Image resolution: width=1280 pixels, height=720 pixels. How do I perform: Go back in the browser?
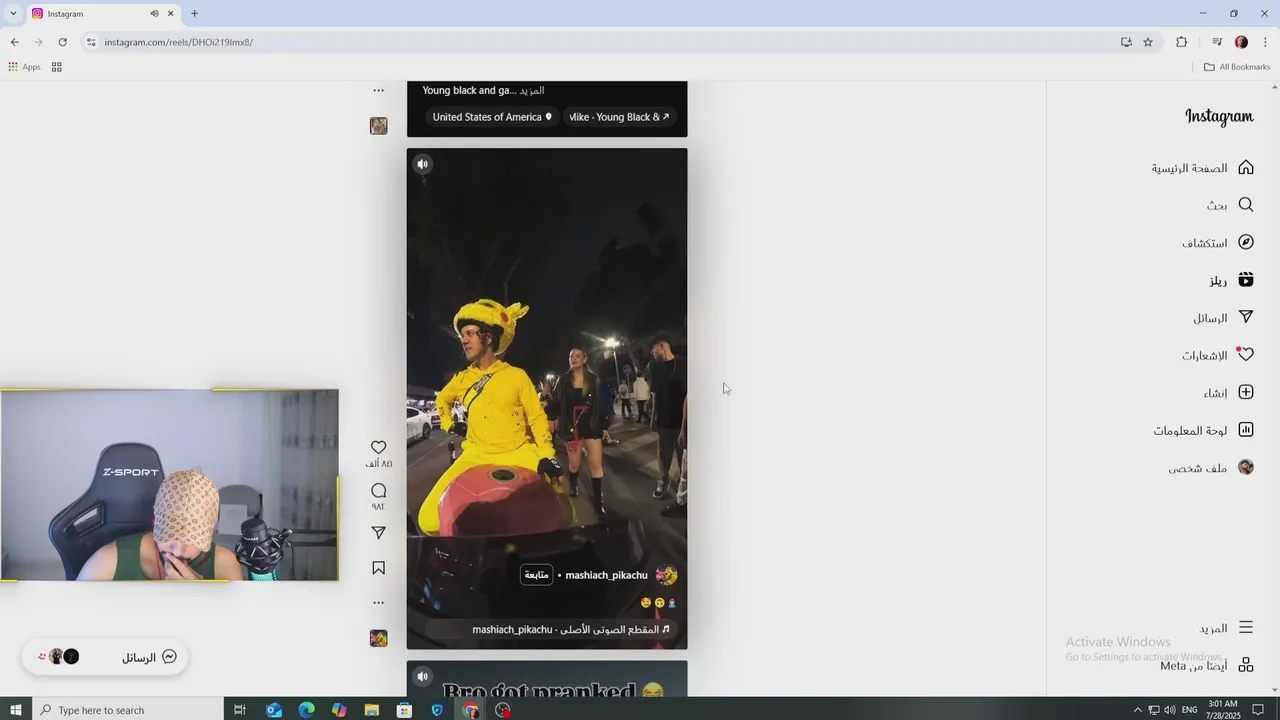[14, 42]
